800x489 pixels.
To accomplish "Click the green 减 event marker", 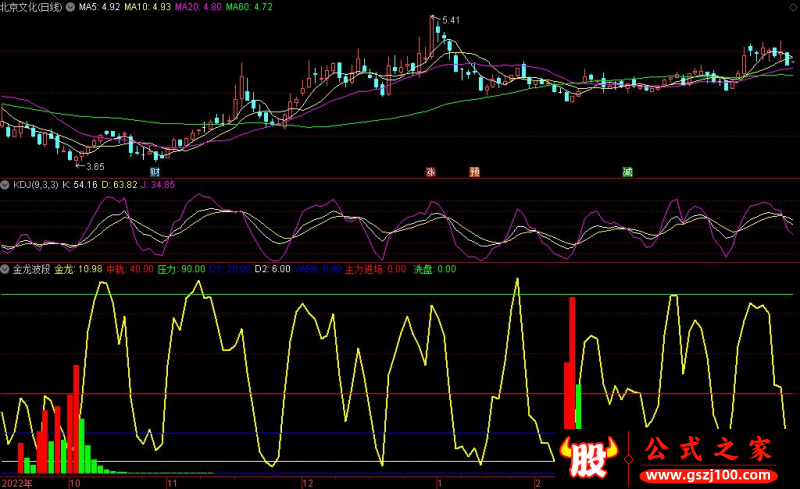I will point(627,171).
